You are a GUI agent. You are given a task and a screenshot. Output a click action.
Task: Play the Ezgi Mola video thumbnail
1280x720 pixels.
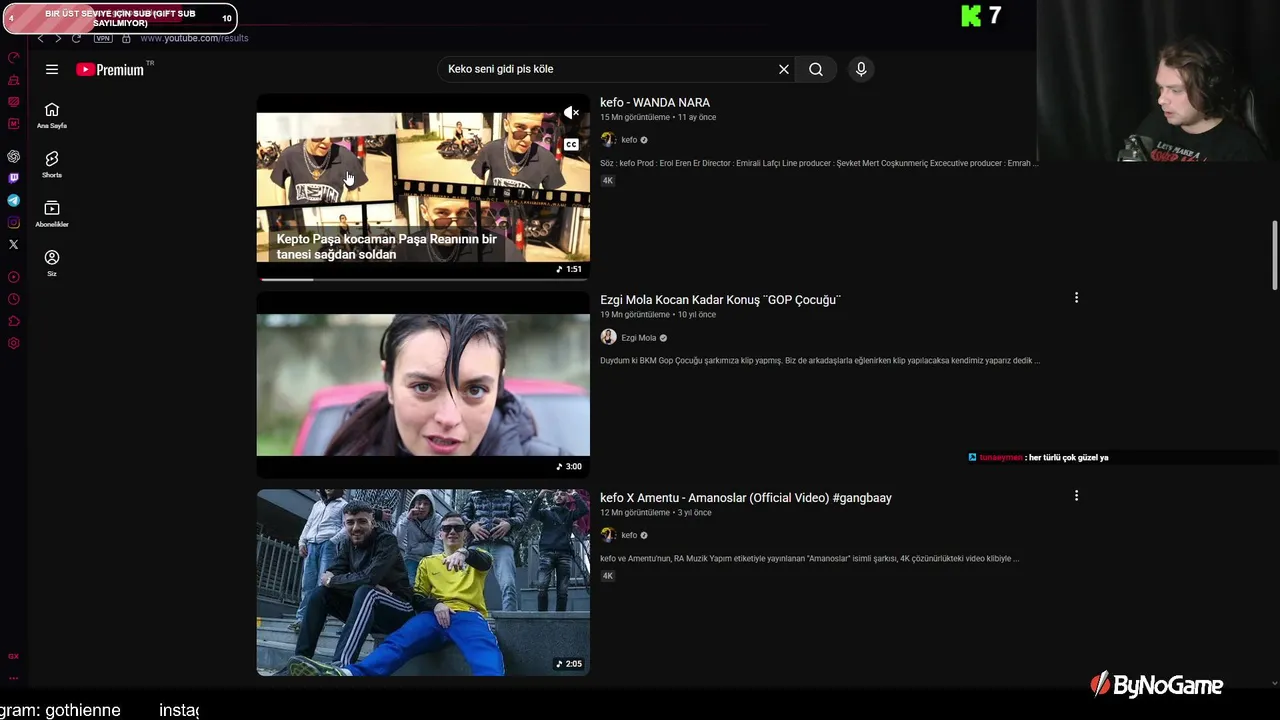[423, 385]
